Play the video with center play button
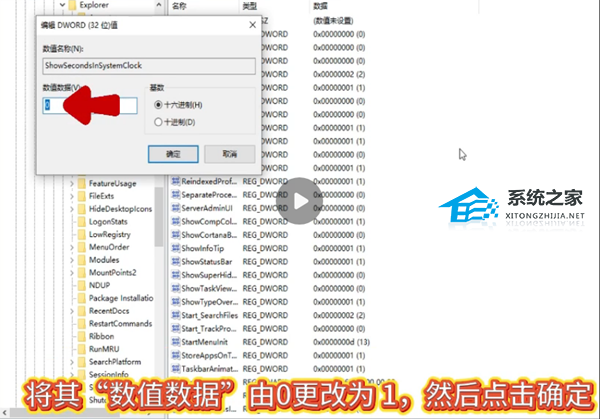 299,201
